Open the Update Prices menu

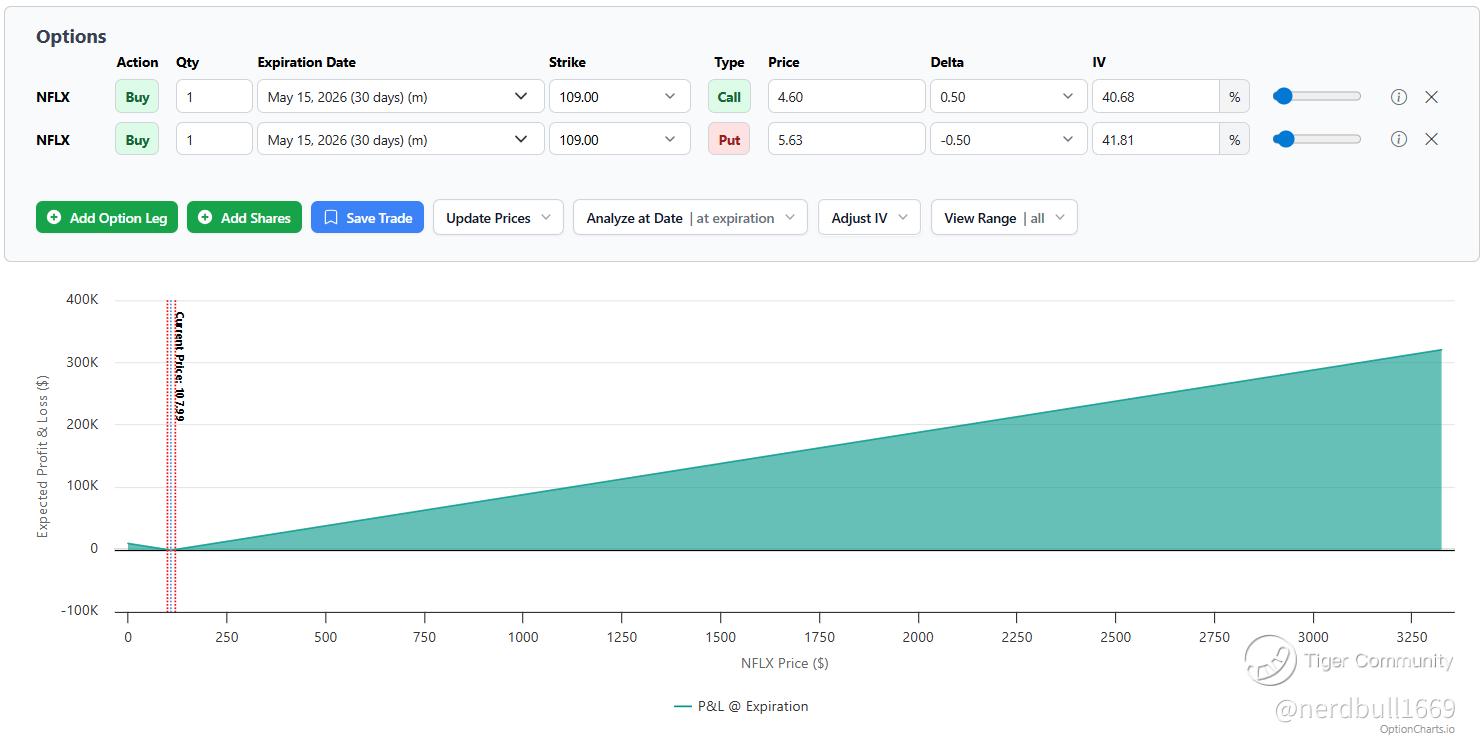coord(498,218)
